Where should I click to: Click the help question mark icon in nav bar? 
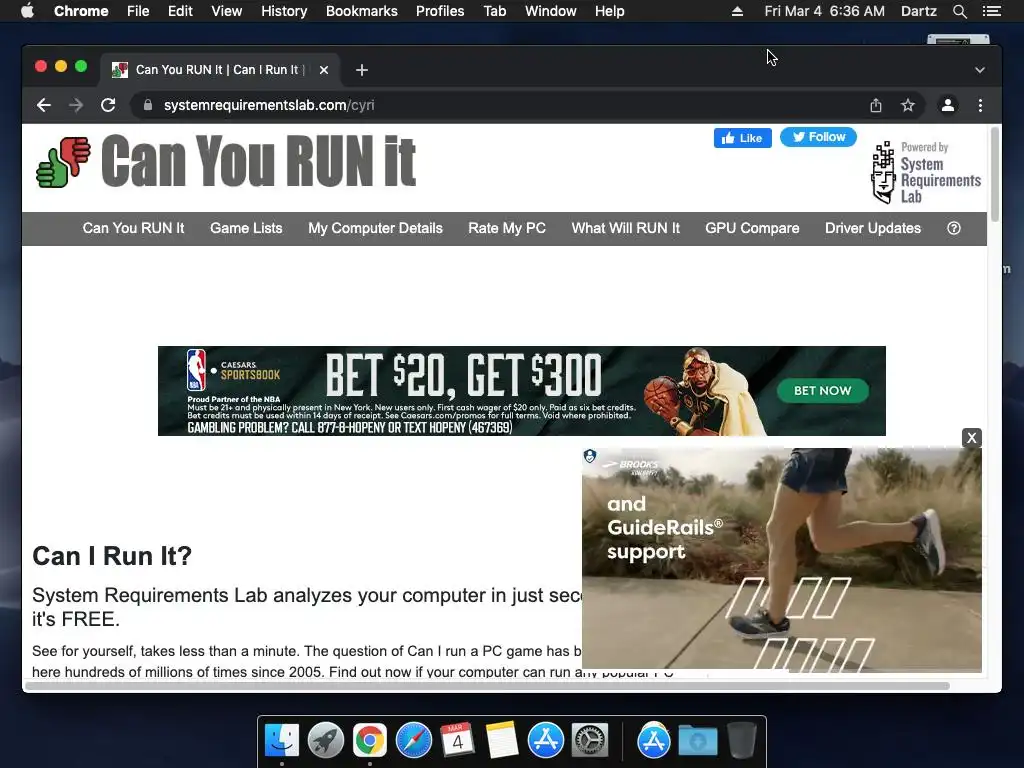(953, 228)
